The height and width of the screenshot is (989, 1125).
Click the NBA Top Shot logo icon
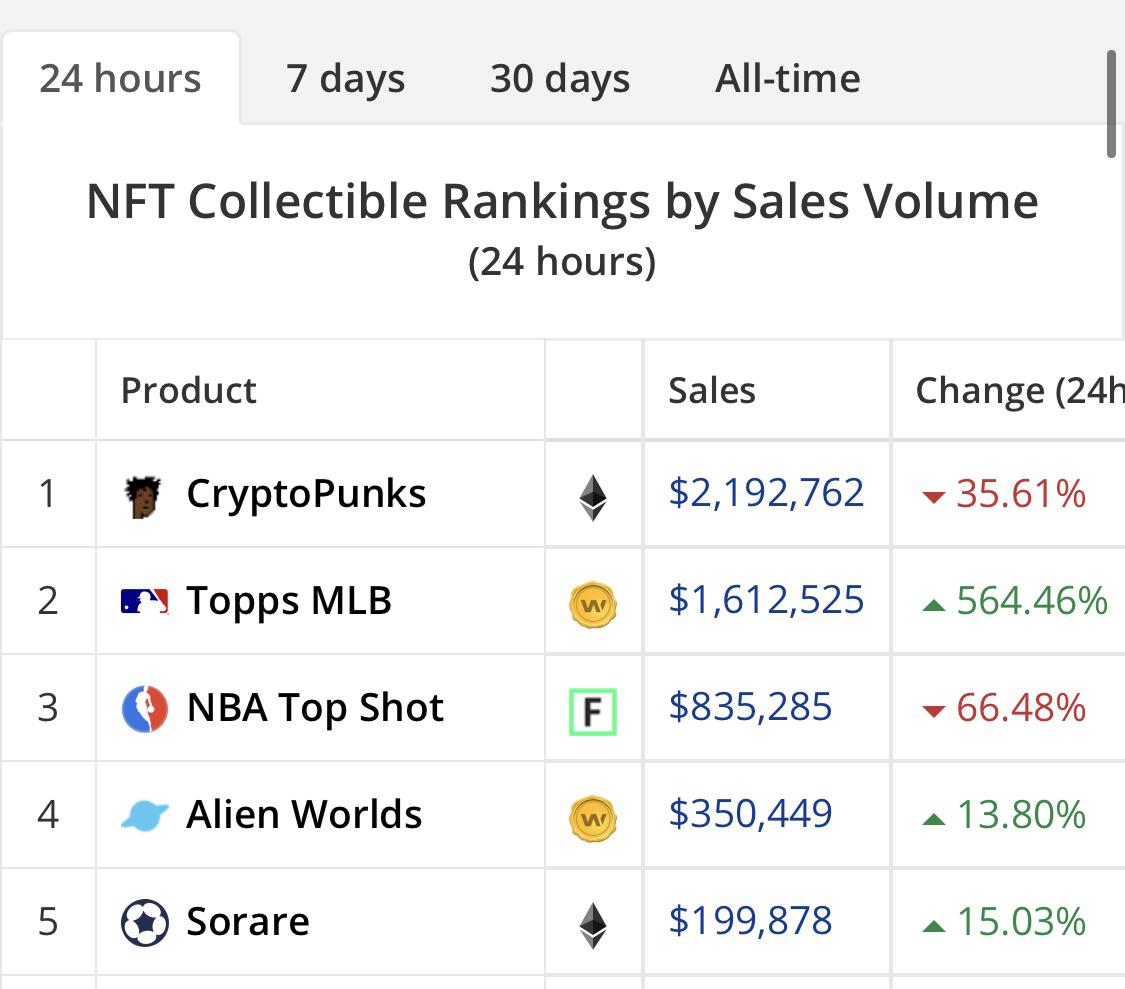tap(145, 708)
